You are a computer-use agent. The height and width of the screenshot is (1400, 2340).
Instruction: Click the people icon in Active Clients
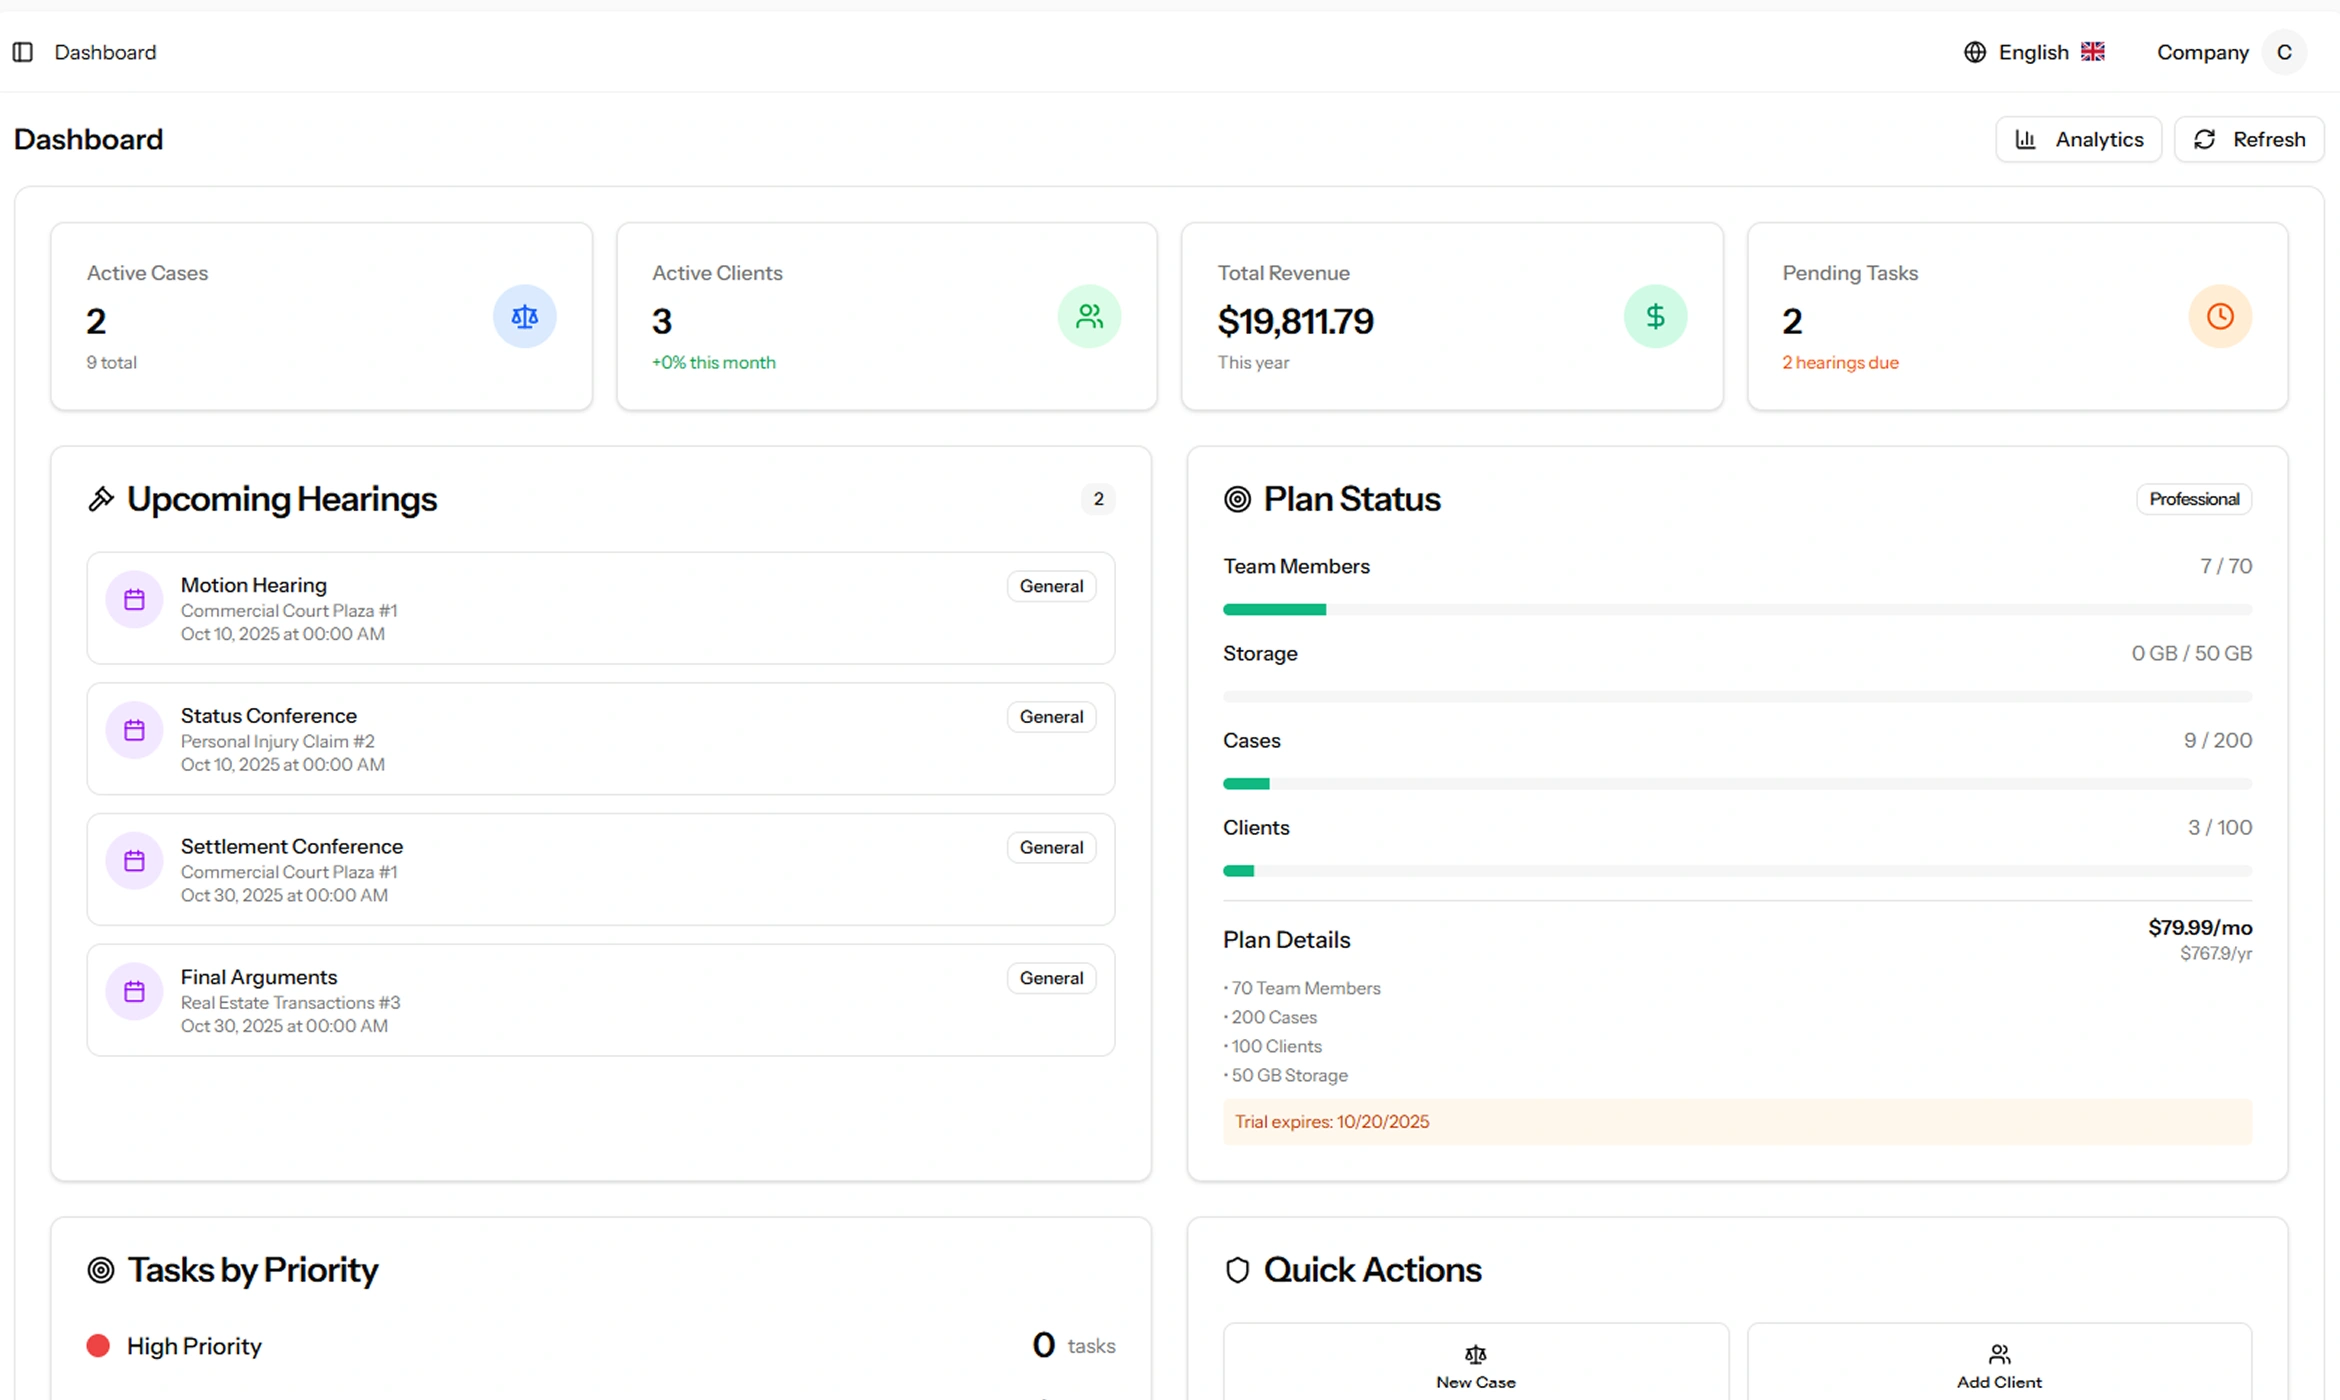(1089, 317)
